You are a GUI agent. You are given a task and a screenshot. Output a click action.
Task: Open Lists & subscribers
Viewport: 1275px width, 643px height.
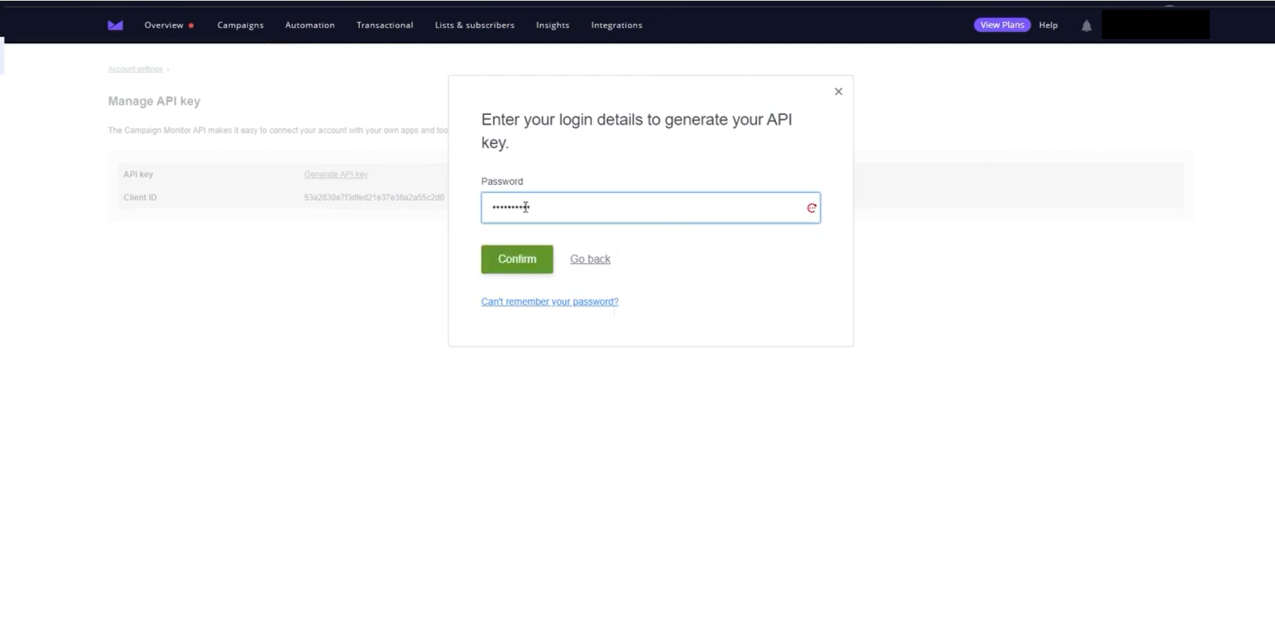click(x=474, y=25)
